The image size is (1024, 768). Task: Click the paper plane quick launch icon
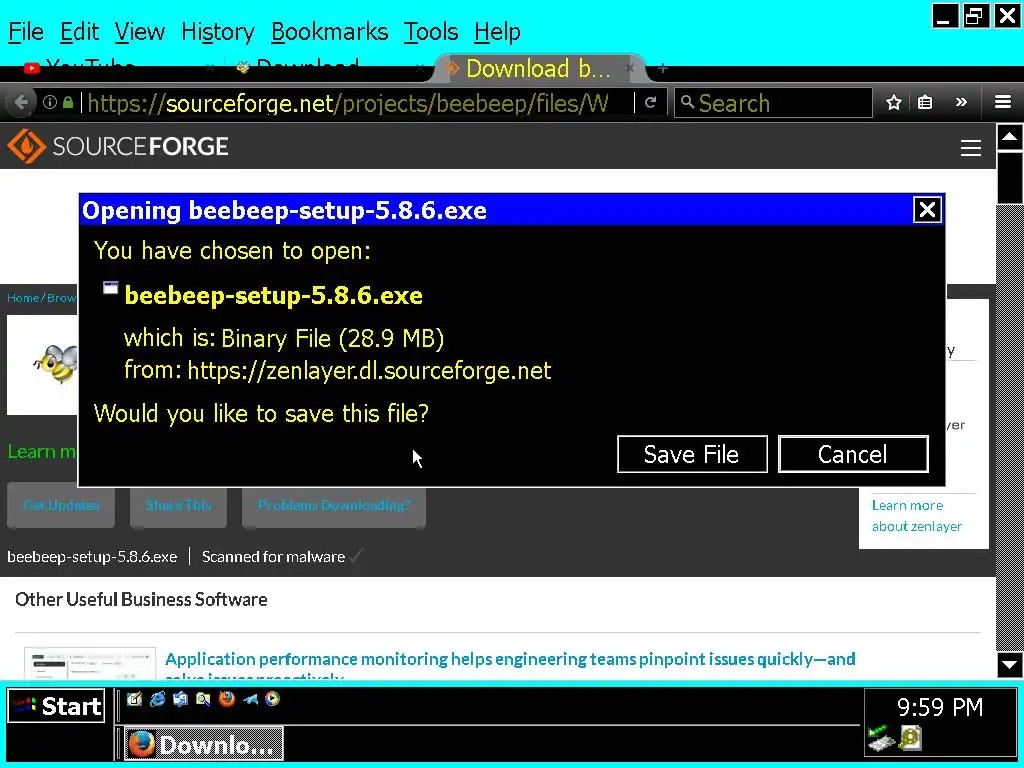(250, 699)
